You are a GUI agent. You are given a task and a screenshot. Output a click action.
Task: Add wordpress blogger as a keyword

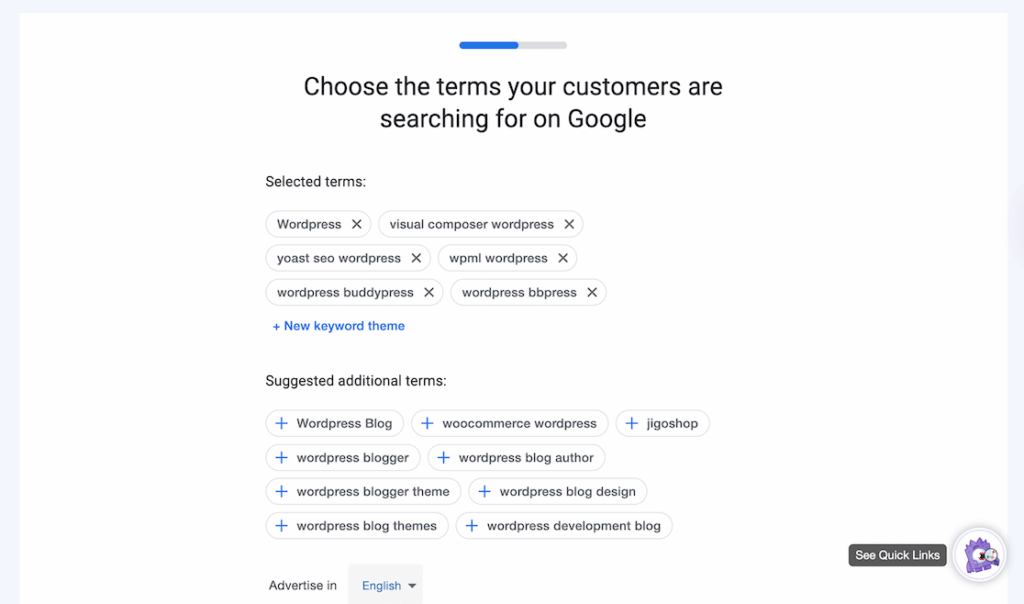pyautogui.click(x=342, y=457)
